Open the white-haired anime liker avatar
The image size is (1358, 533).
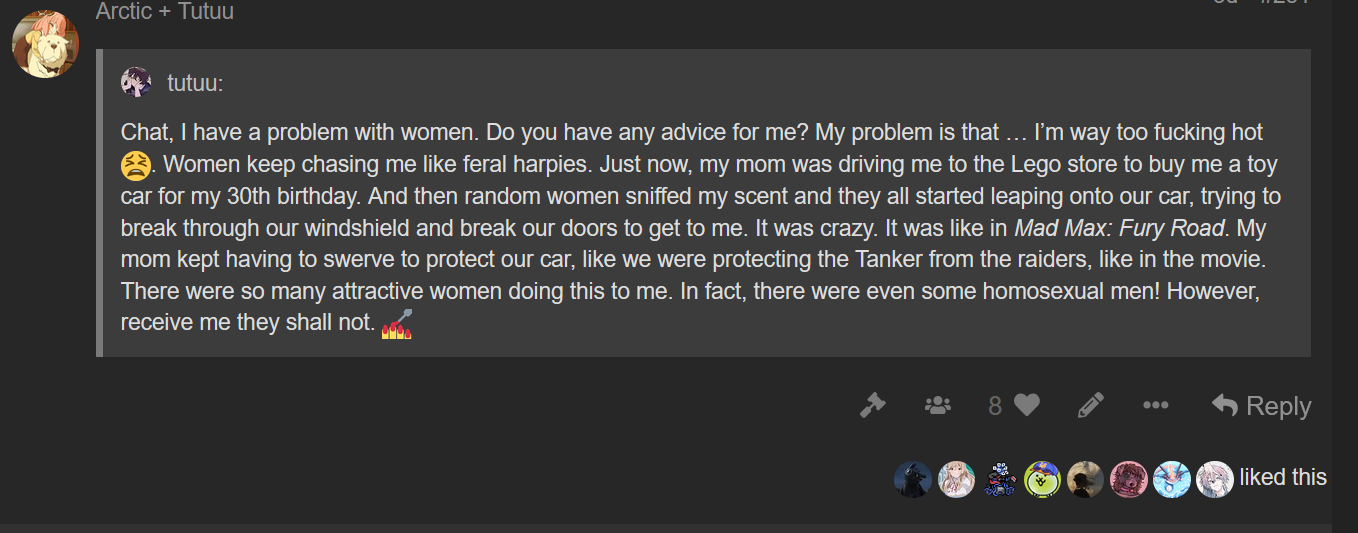click(x=1215, y=479)
